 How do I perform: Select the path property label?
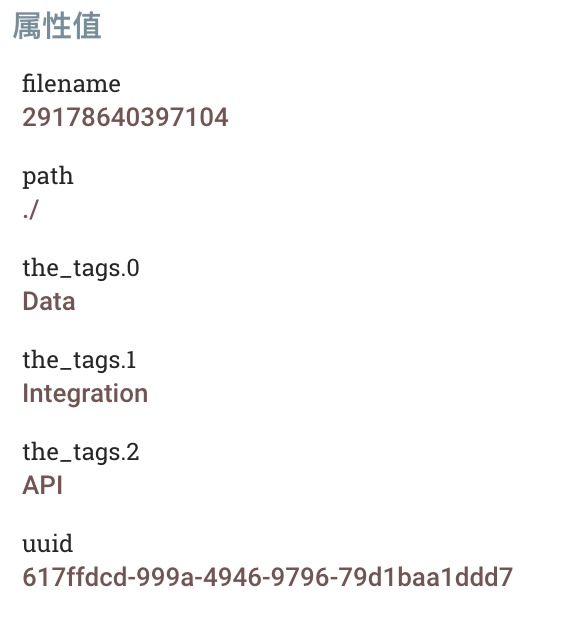click(48, 176)
